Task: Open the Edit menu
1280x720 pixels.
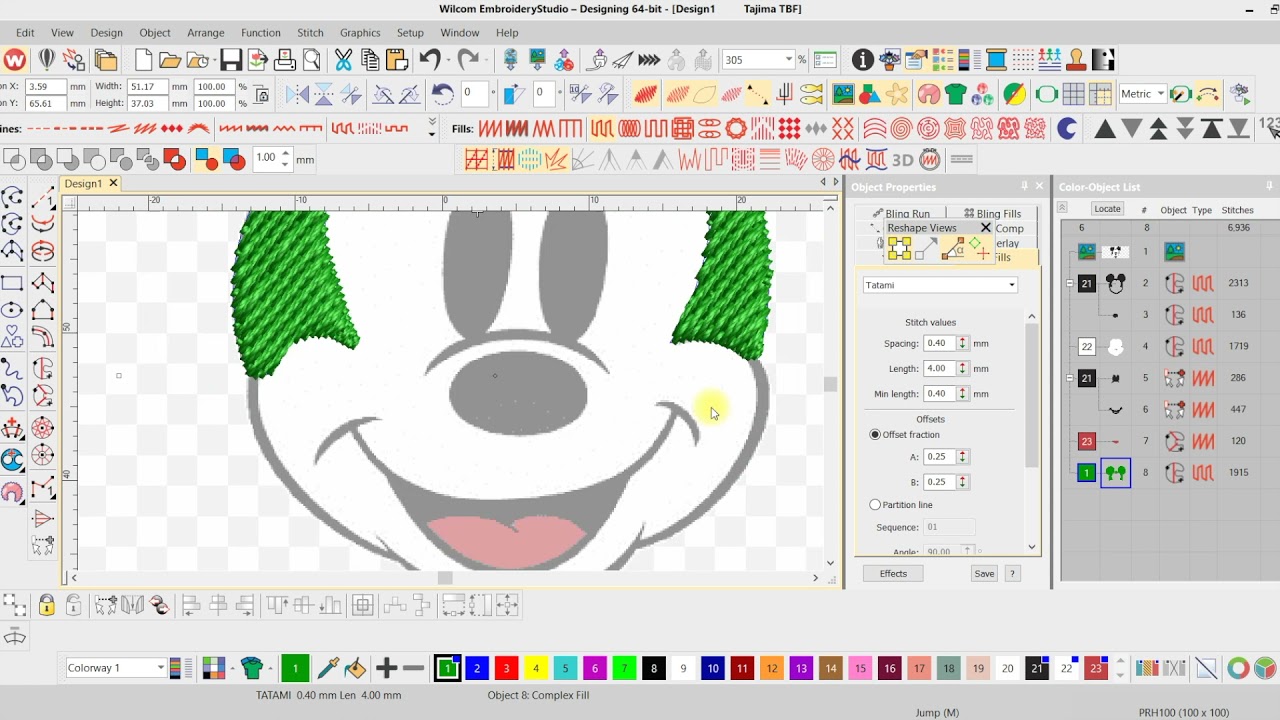Action: click(25, 33)
